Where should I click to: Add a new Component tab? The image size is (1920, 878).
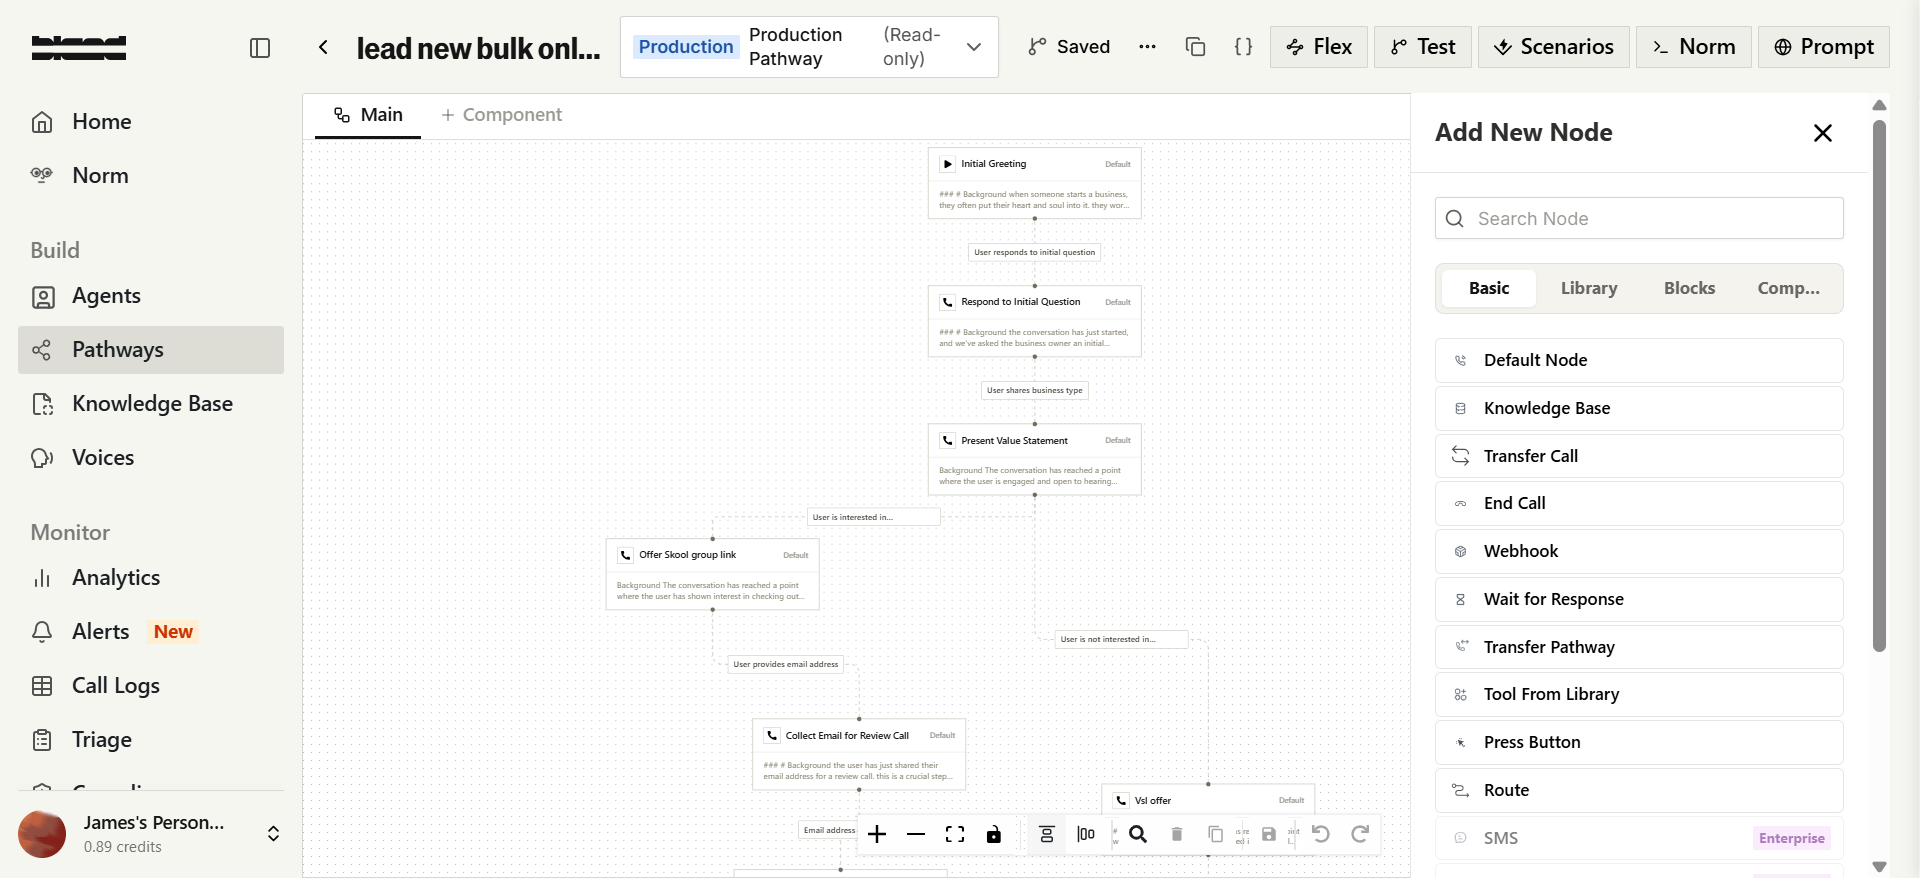coord(502,115)
